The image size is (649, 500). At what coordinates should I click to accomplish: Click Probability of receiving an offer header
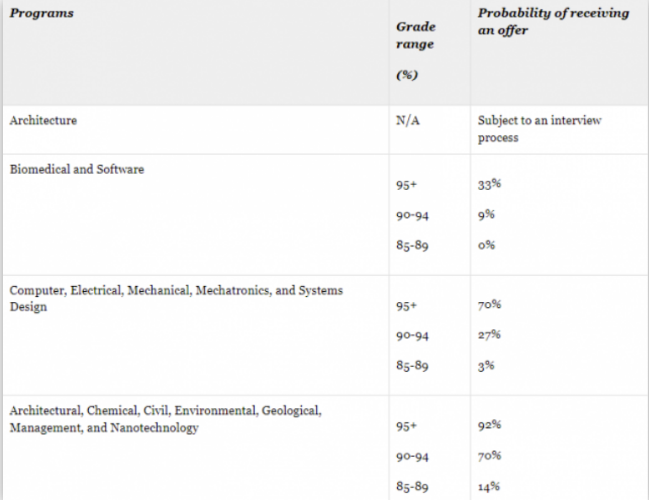[553, 22]
